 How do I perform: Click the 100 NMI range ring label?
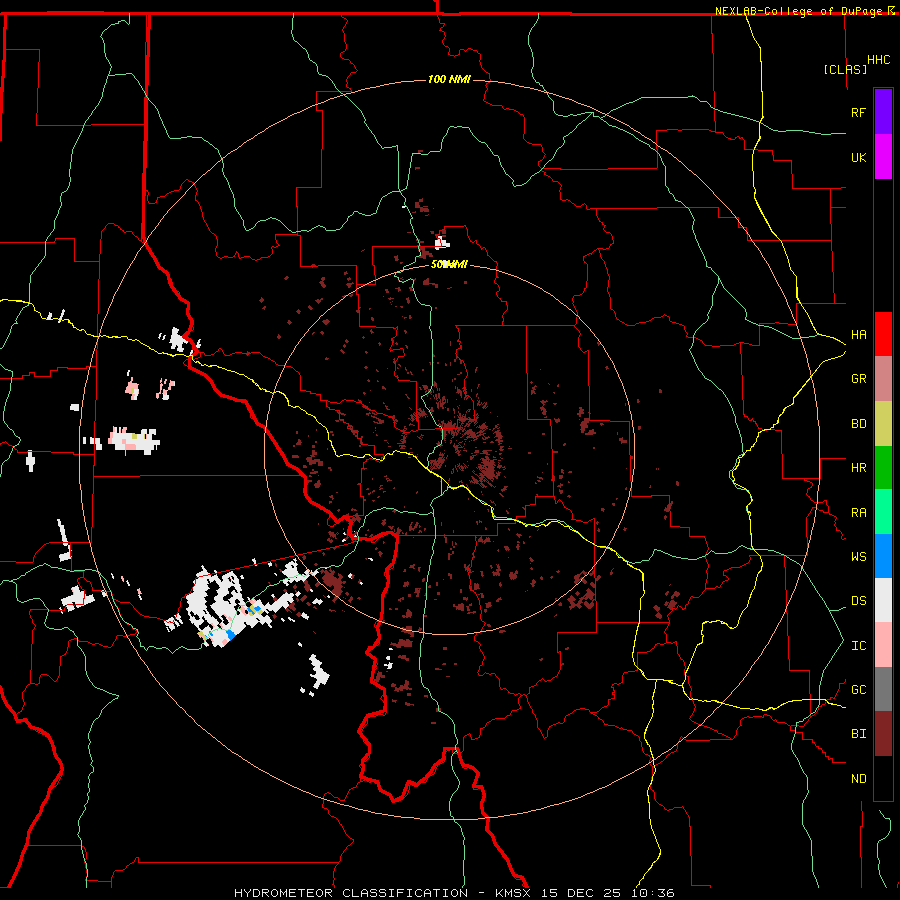point(449,79)
